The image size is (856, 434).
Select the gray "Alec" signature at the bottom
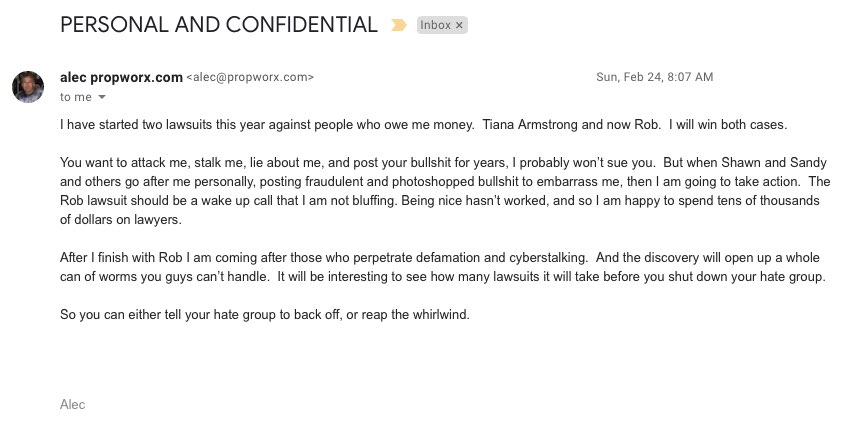[73, 405]
